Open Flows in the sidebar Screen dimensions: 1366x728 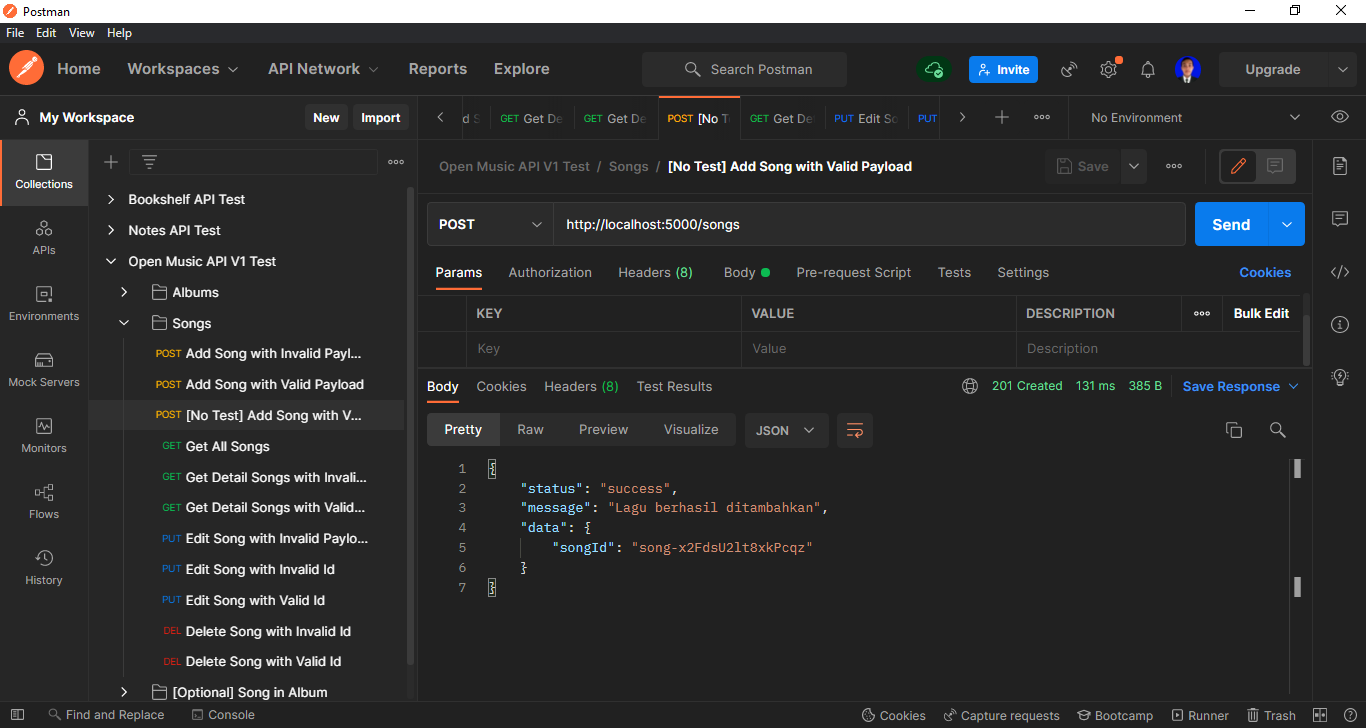coord(44,502)
